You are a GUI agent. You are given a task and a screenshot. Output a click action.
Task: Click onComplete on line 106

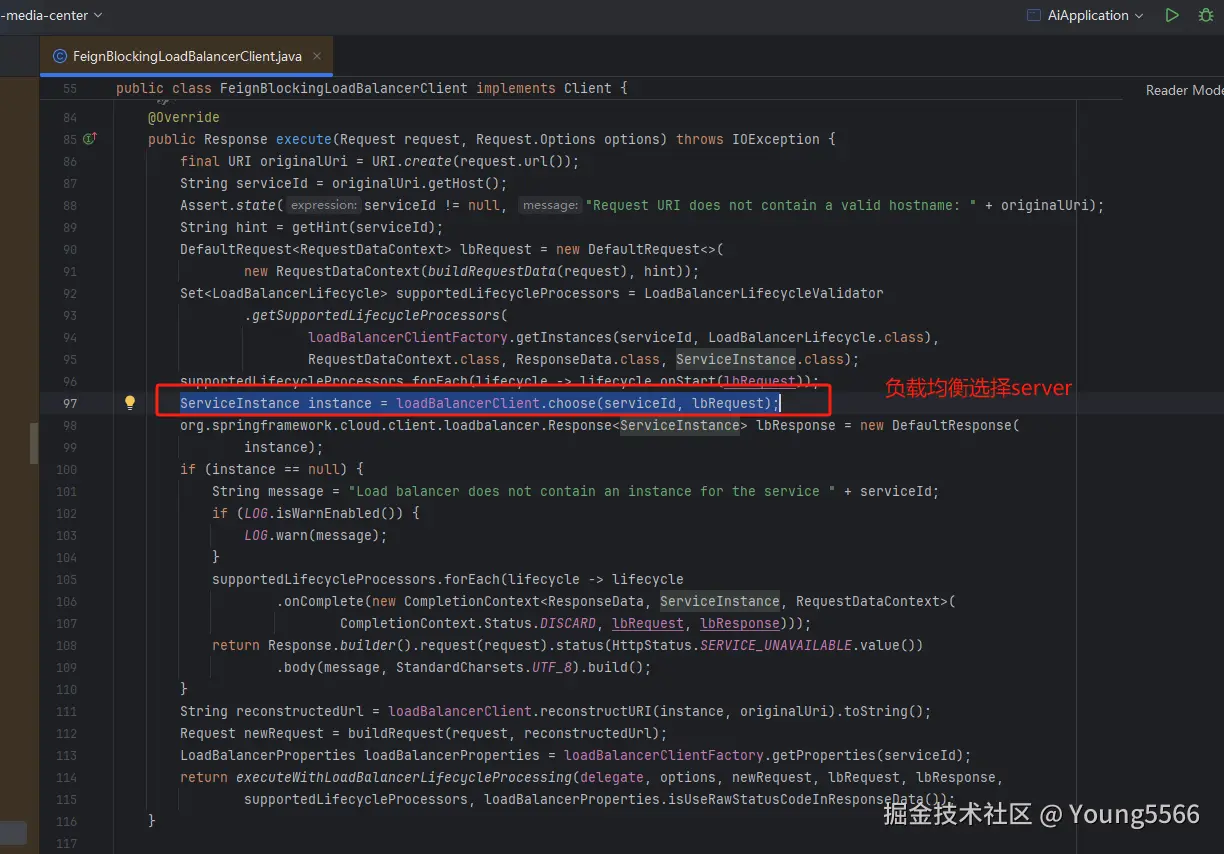(324, 601)
